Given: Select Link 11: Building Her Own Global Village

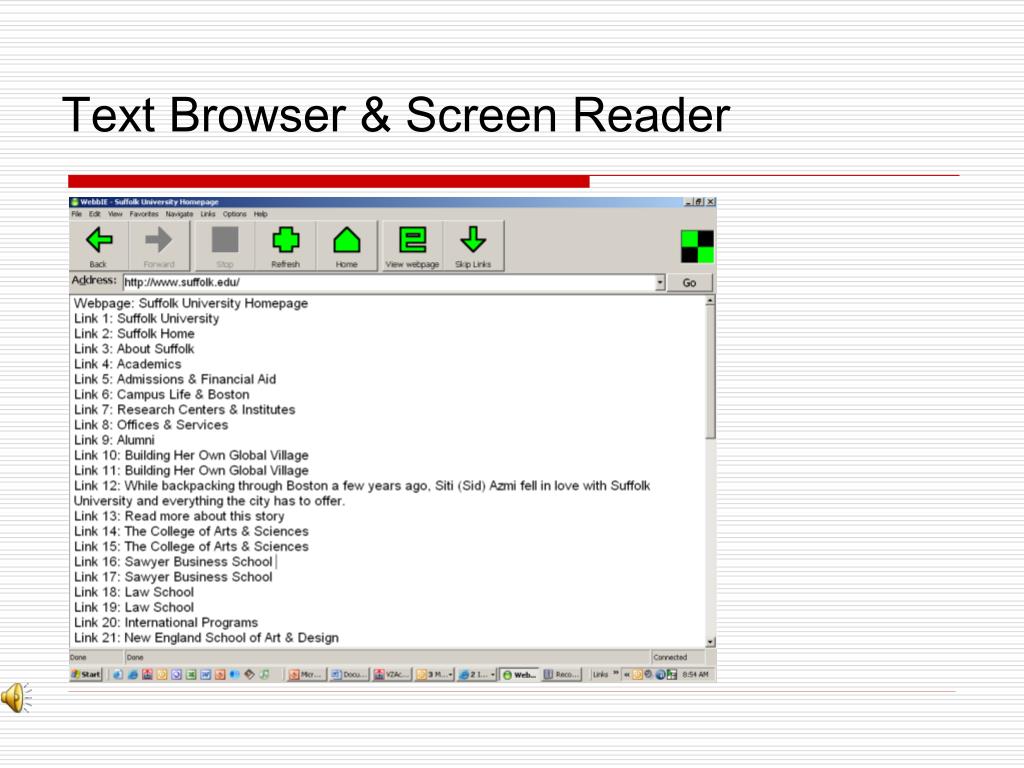Looking at the screenshot, I should (x=191, y=470).
